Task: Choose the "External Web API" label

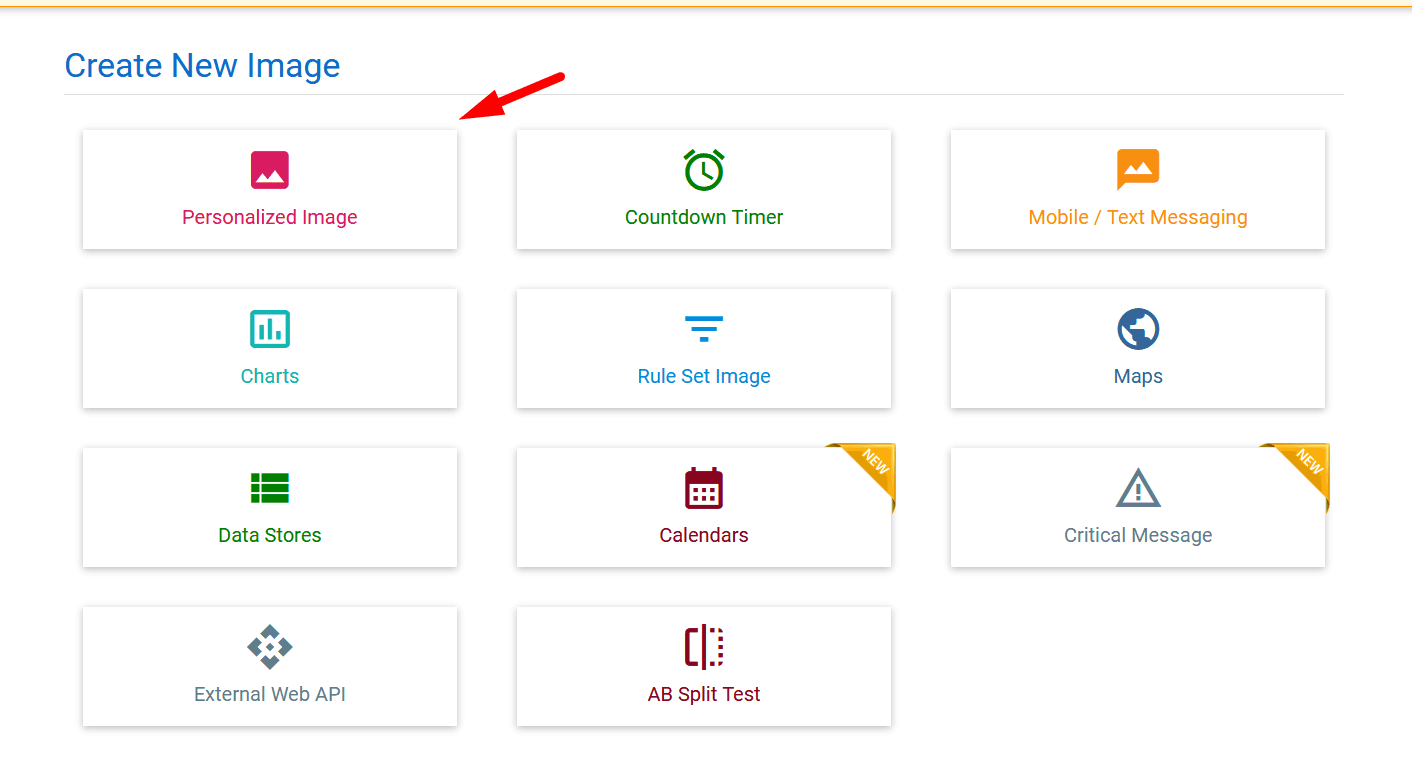Action: (x=269, y=694)
